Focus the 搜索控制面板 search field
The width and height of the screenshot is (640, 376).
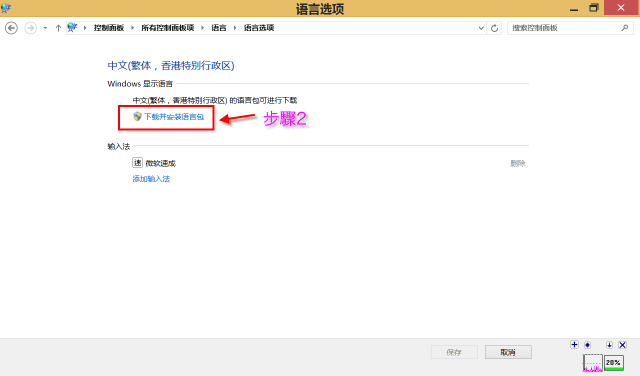point(570,28)
